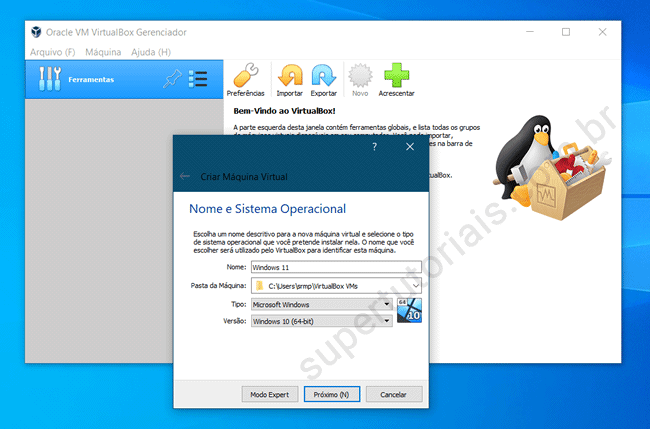Open the Ajuda menu
650x429 pixels.
pyautogui.click(x=151, y=51)
